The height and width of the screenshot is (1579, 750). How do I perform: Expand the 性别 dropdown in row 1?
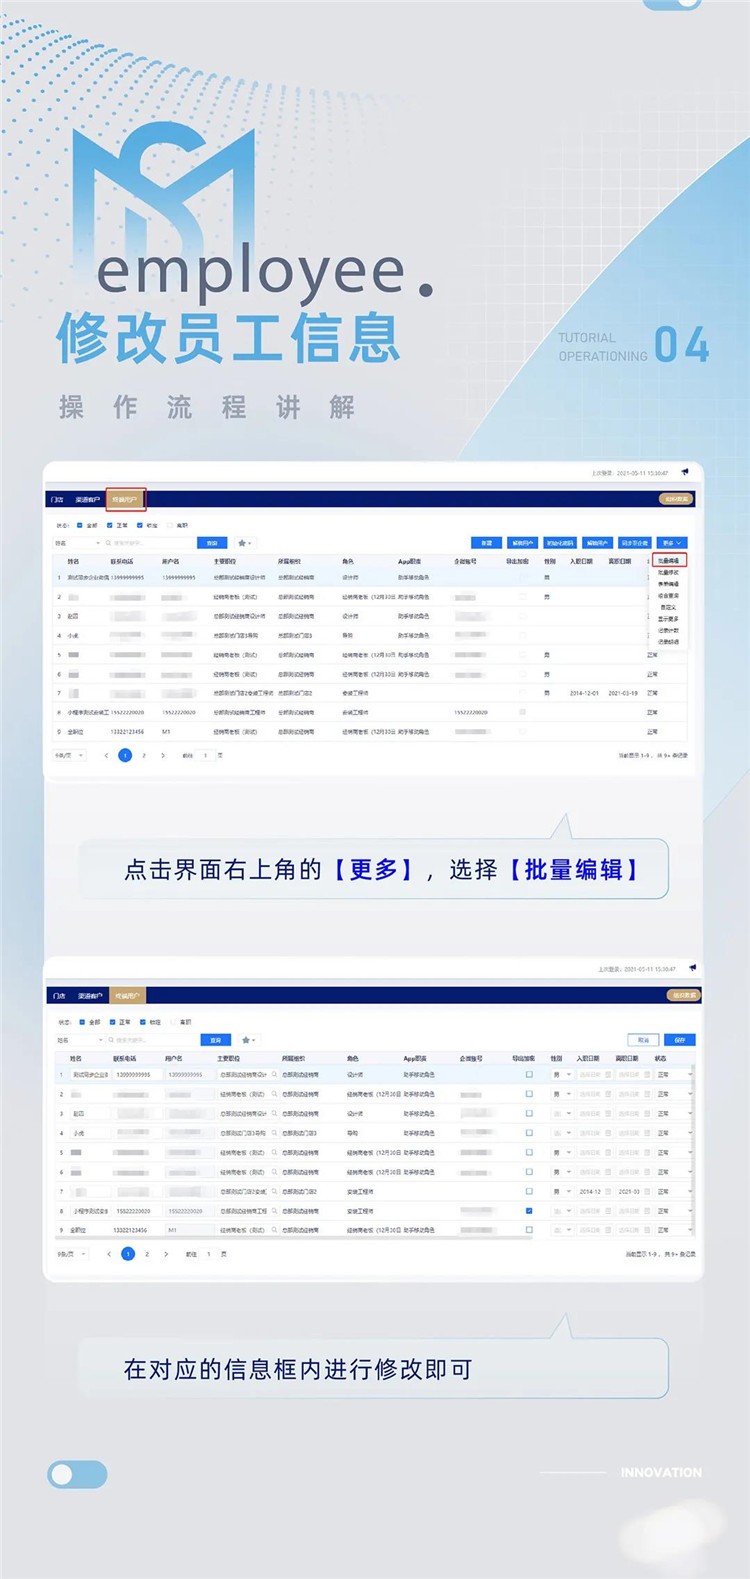tap(563, 1075)
